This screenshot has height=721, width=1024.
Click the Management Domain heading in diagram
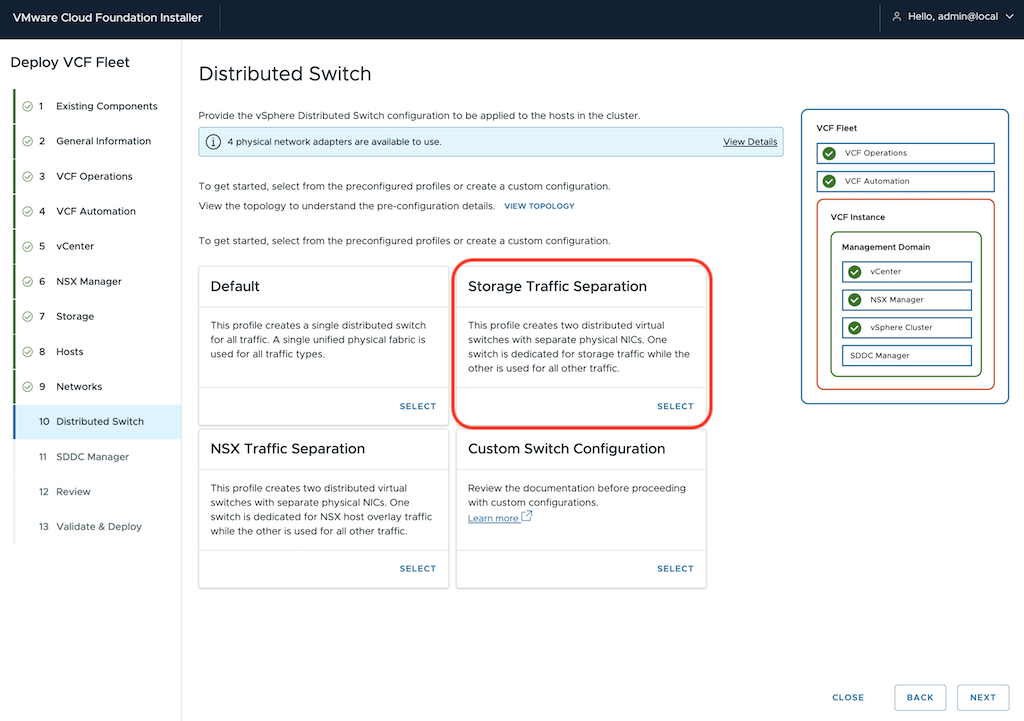tap(886, 248)
